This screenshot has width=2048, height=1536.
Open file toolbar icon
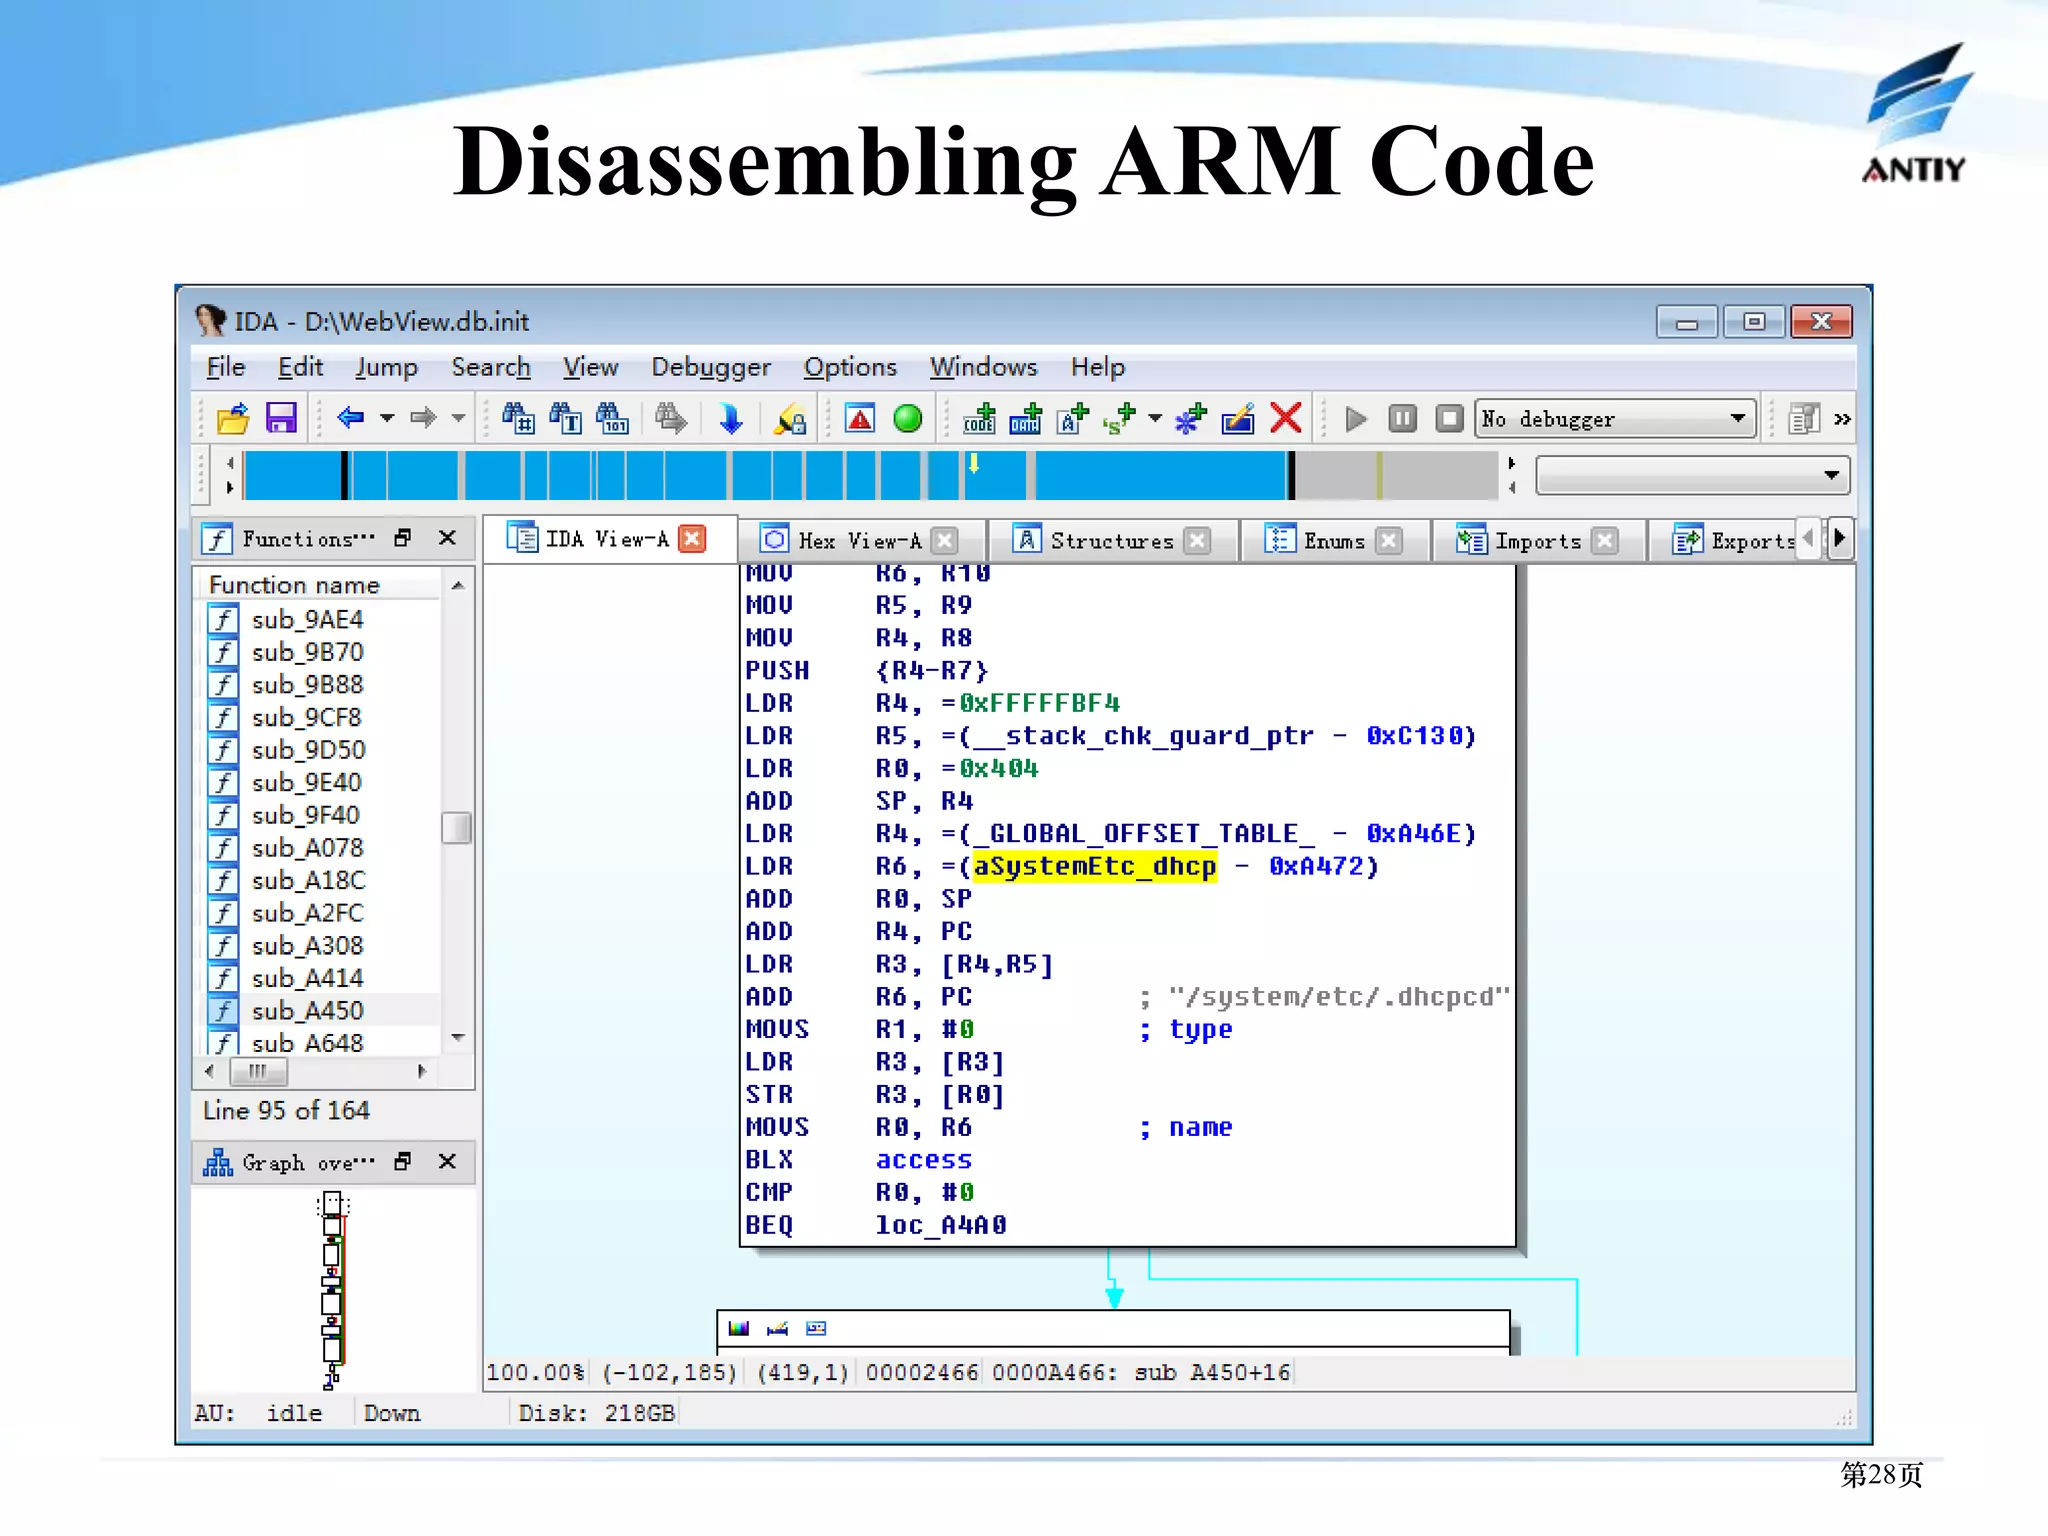coord(233,418)
